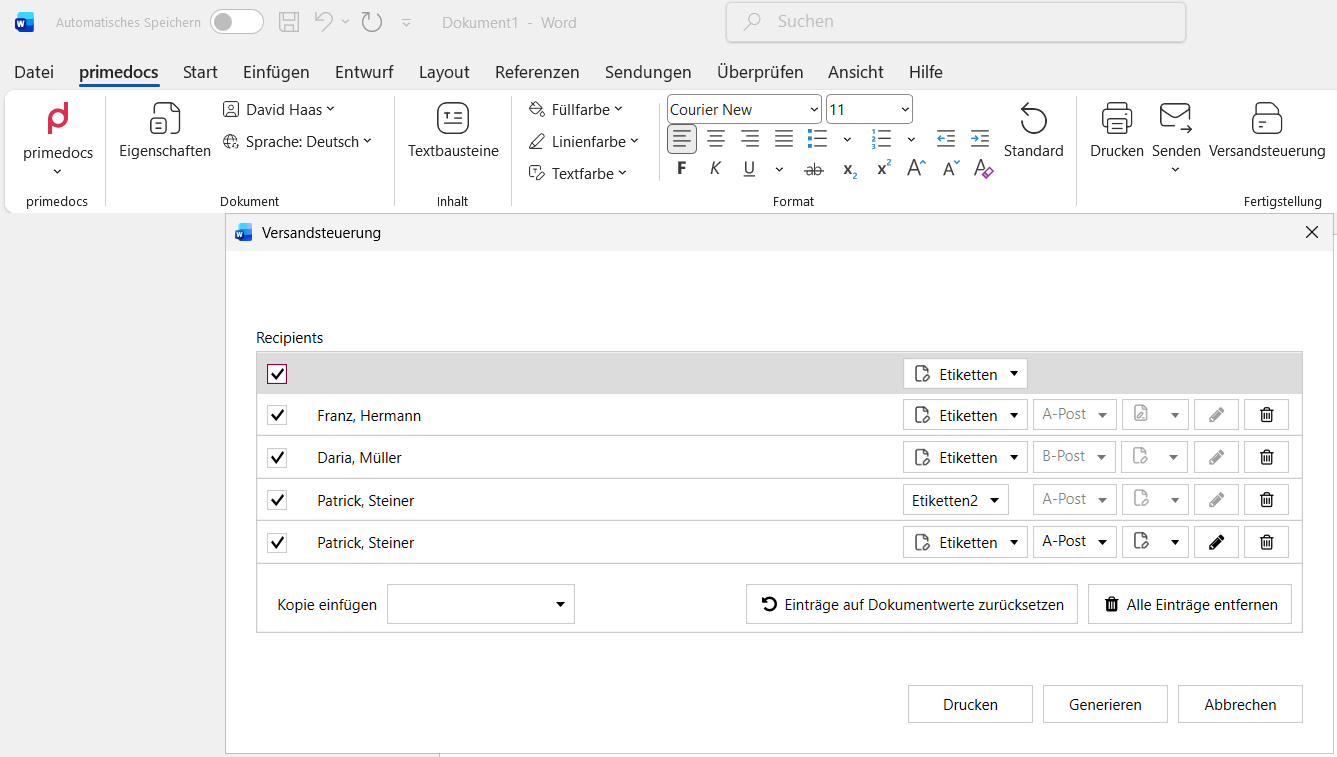This screenshot has width=1337, height=757.
Task: Save the document with the disk icon
Action: (289, 22)
